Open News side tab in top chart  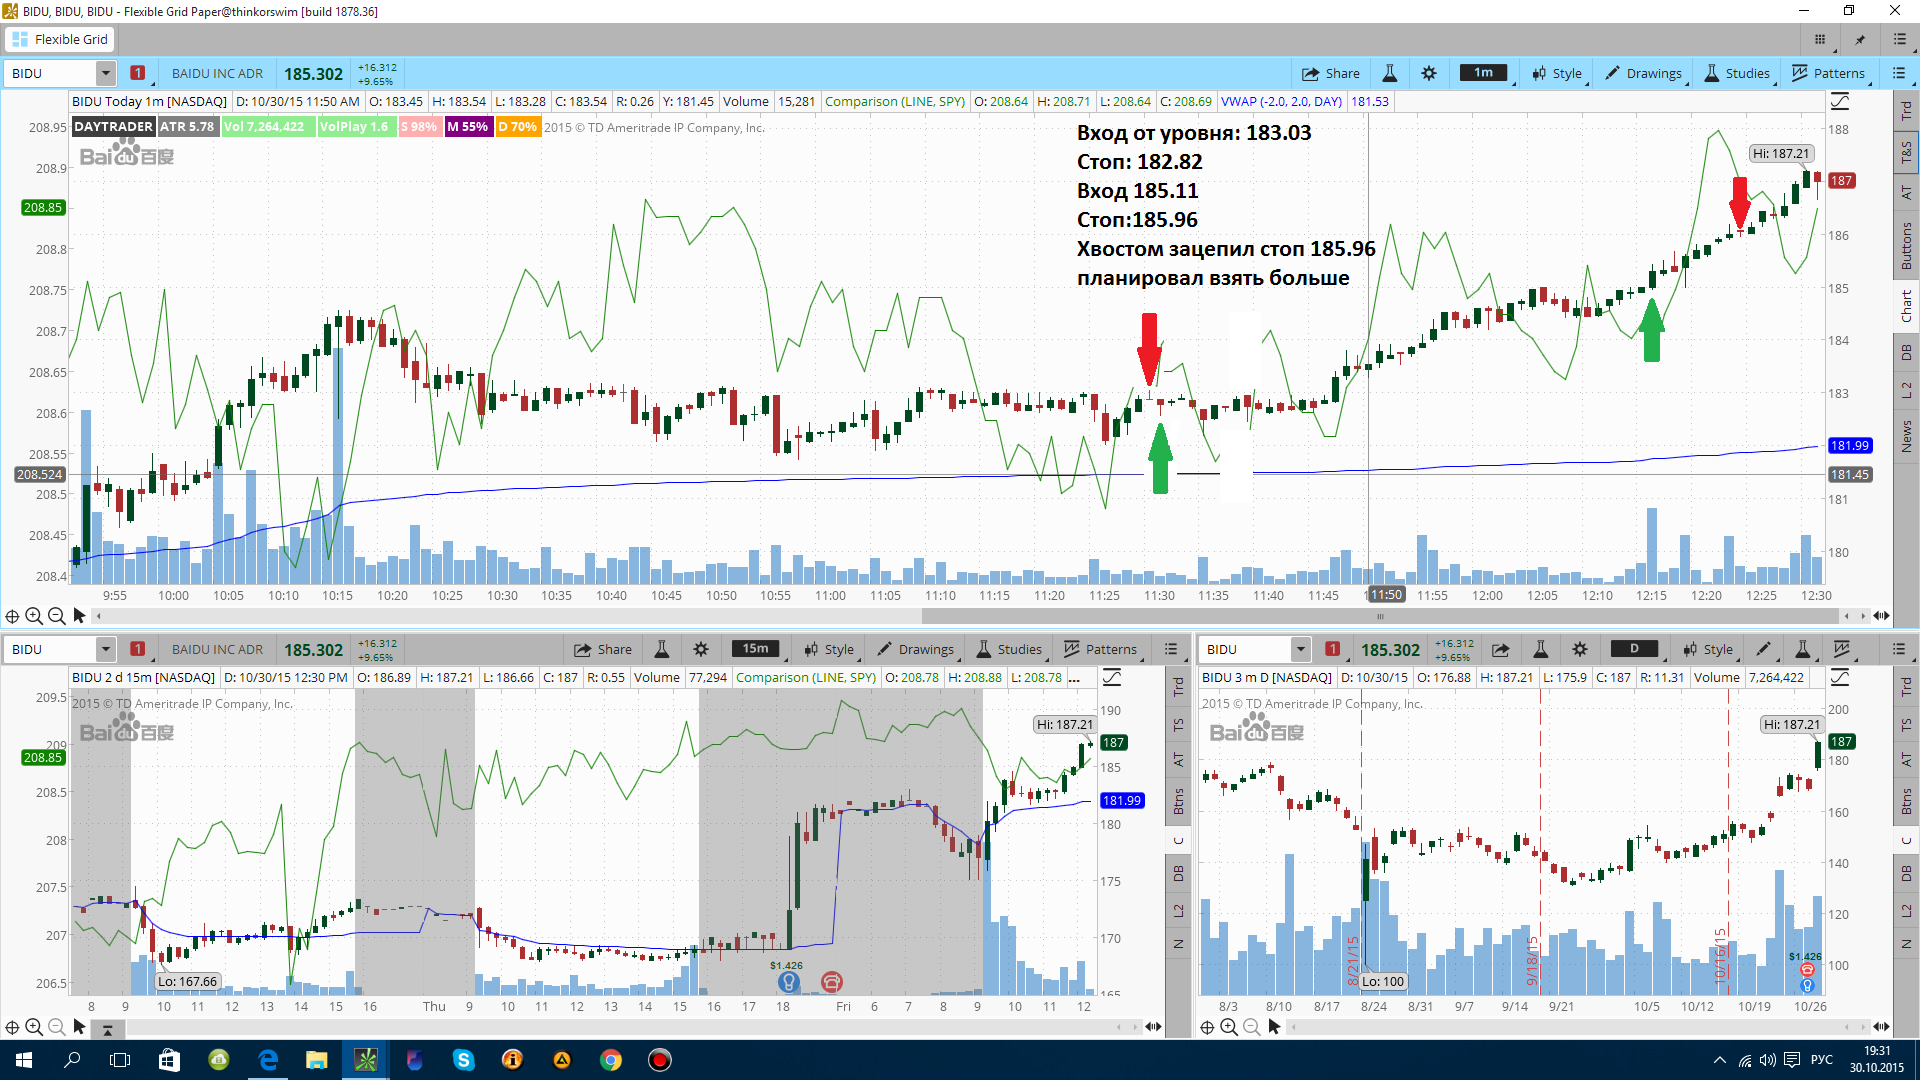click(1907, 437)
